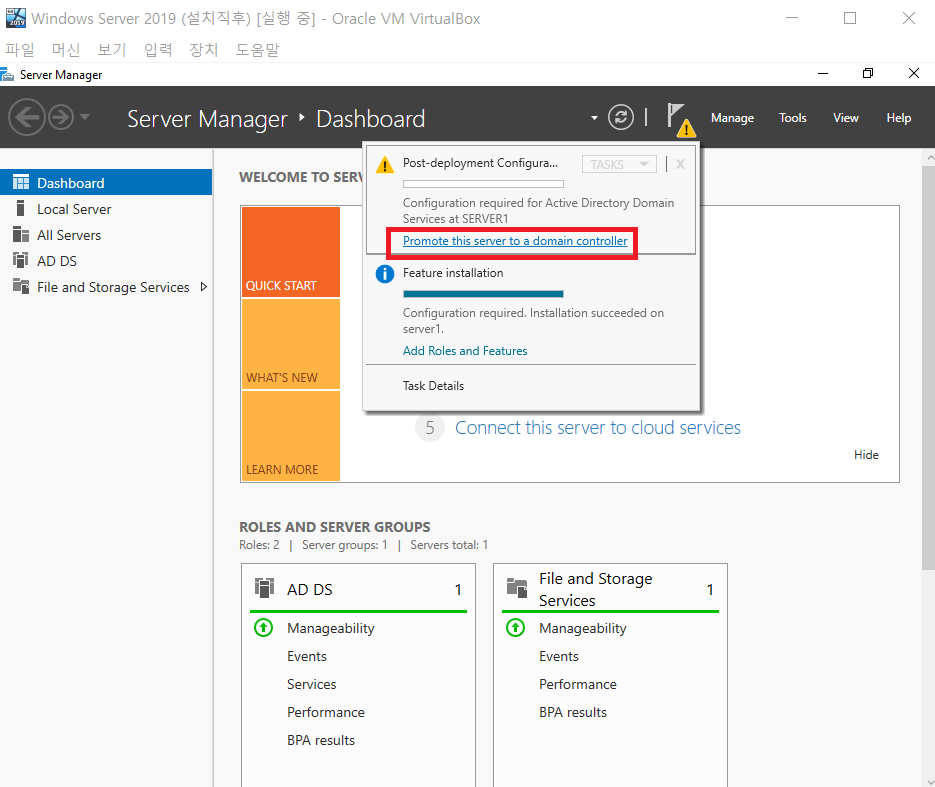Click File and Storage Manageability green arrow icon

[515, 628]
